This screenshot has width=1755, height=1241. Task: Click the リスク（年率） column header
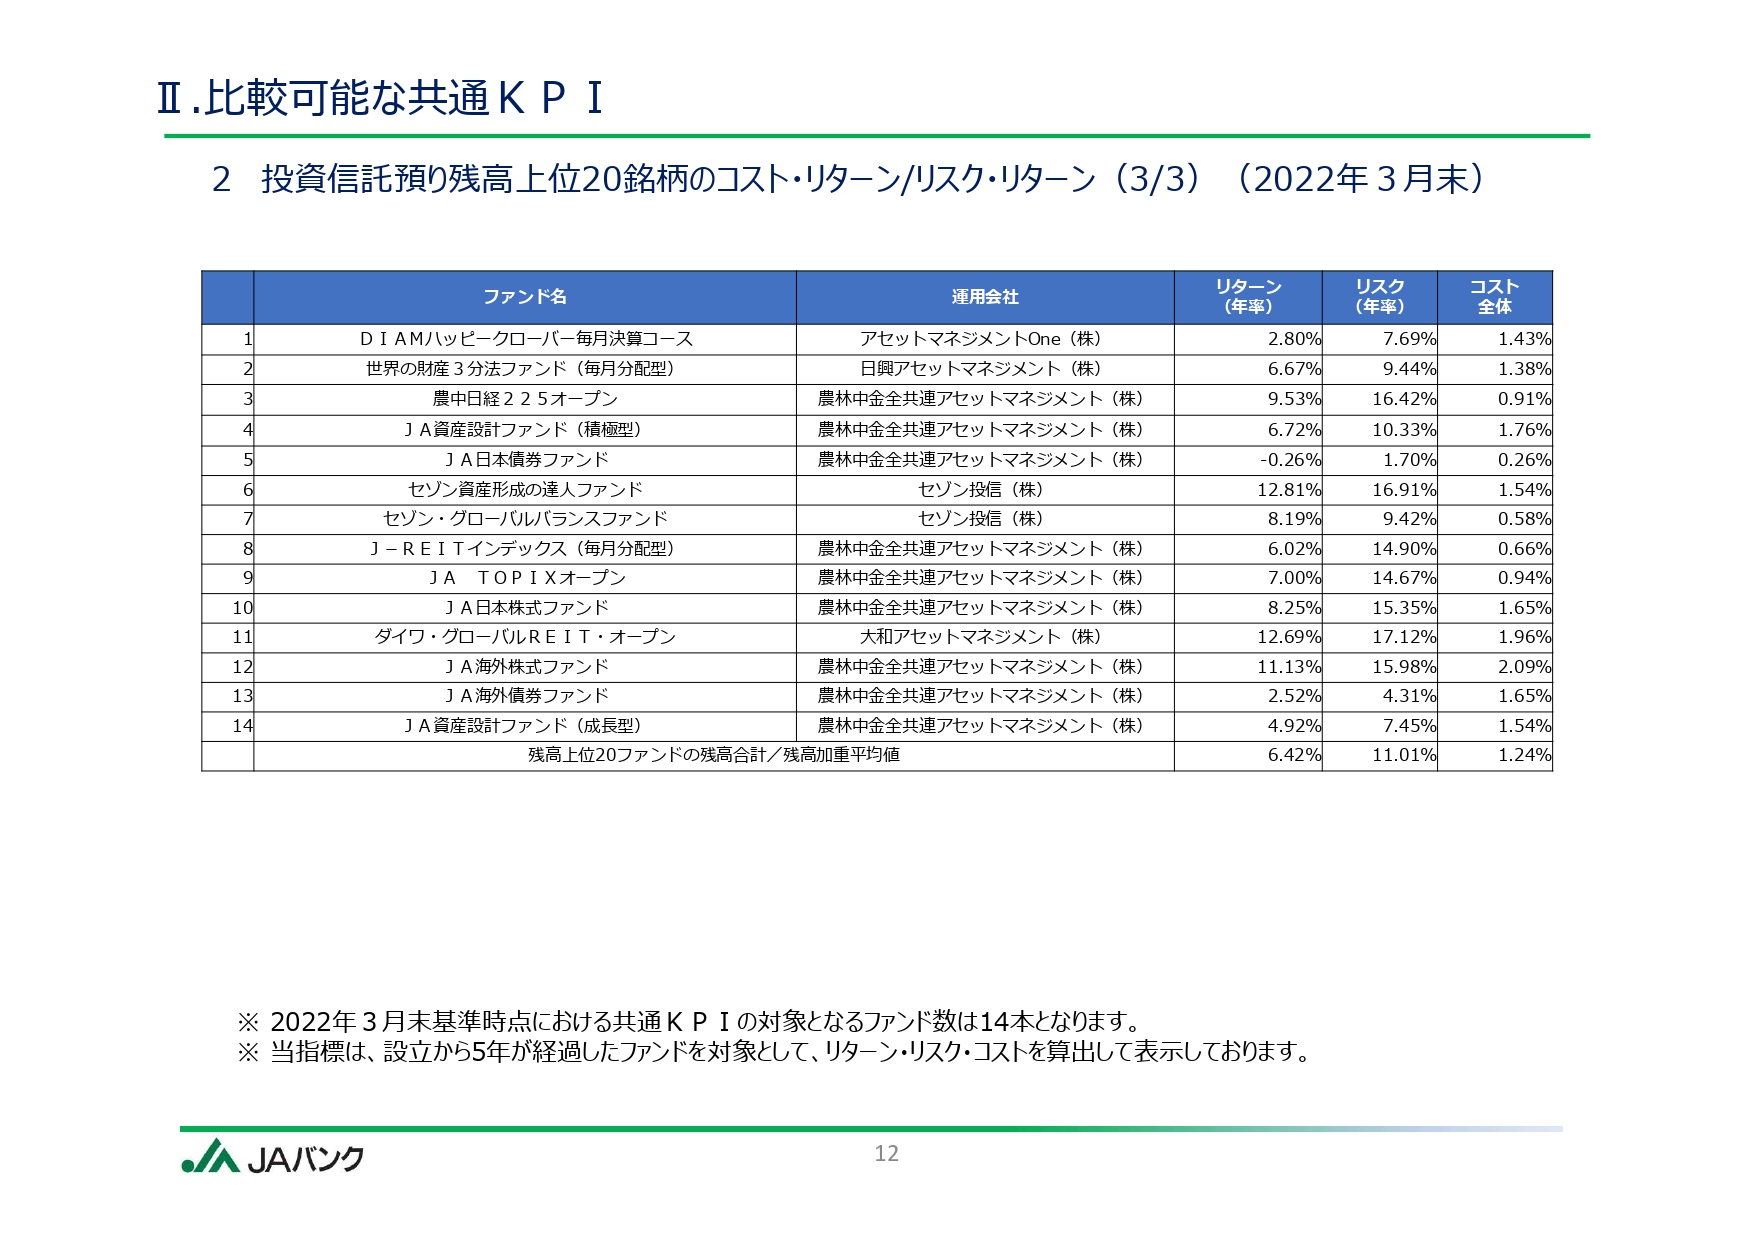[x=1380, y=297]
